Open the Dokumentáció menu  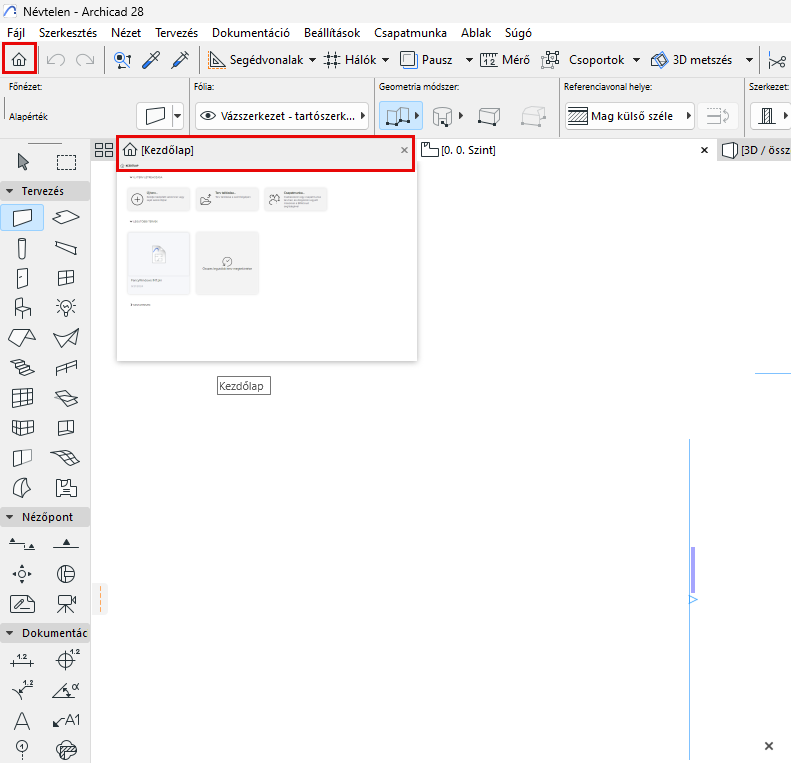click(251, 33)
